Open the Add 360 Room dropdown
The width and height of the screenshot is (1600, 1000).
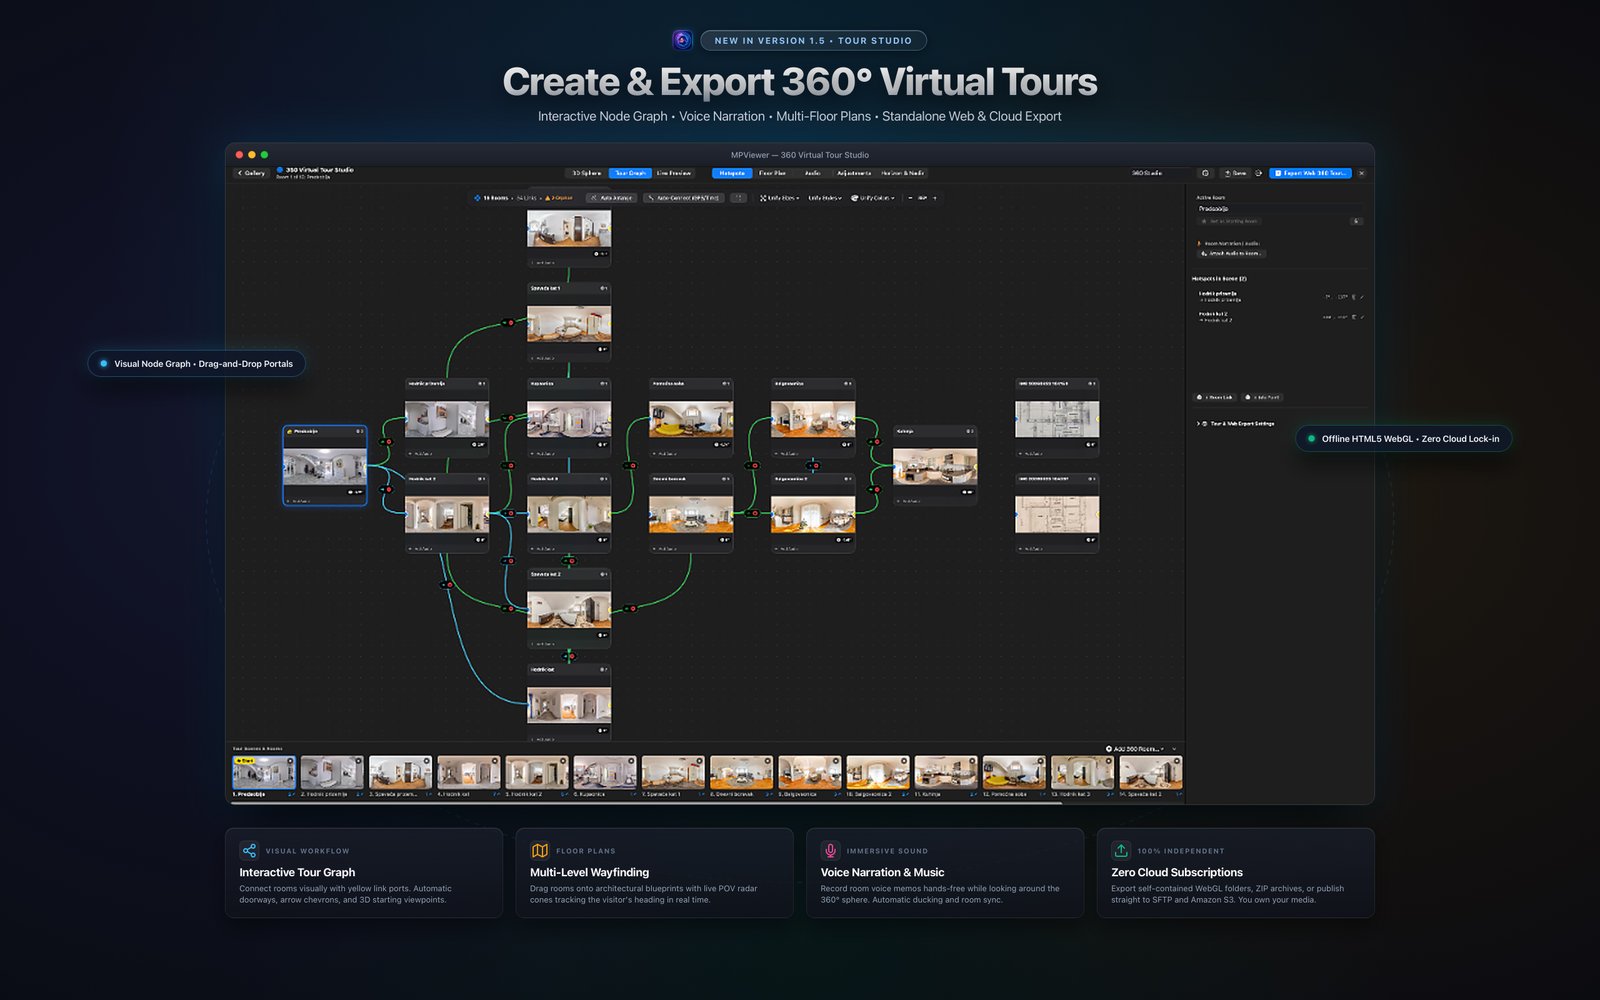pos(1133,749)
